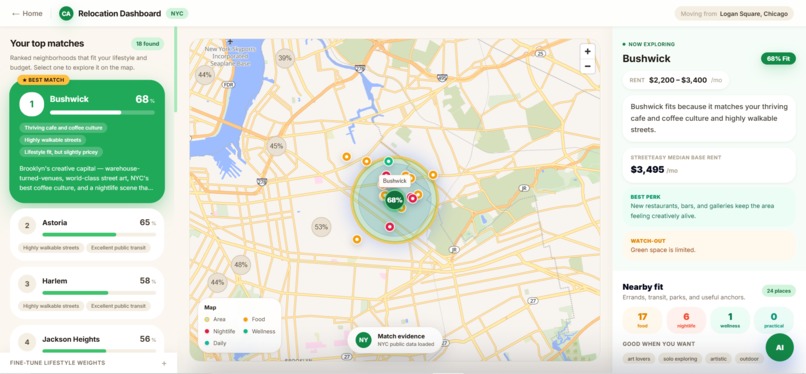
Task: Click the number 1 rank circle
Action: (31, 104)
